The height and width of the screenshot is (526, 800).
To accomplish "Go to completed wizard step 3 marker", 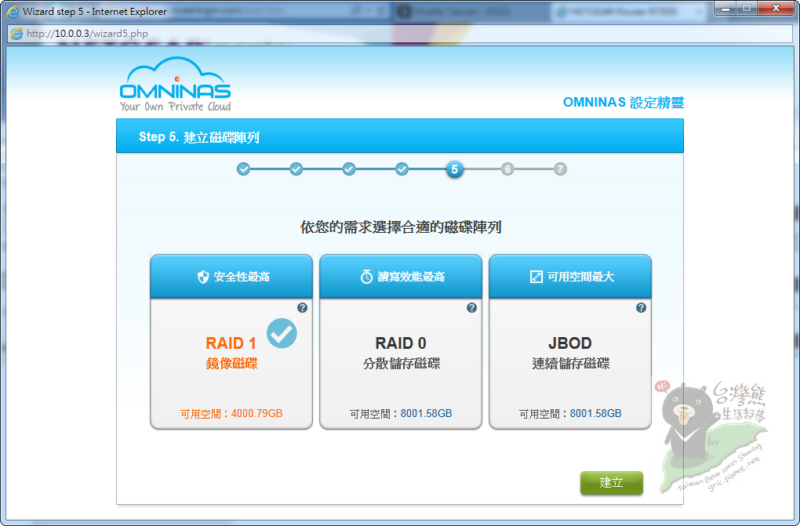I will (x=349, y=169).
